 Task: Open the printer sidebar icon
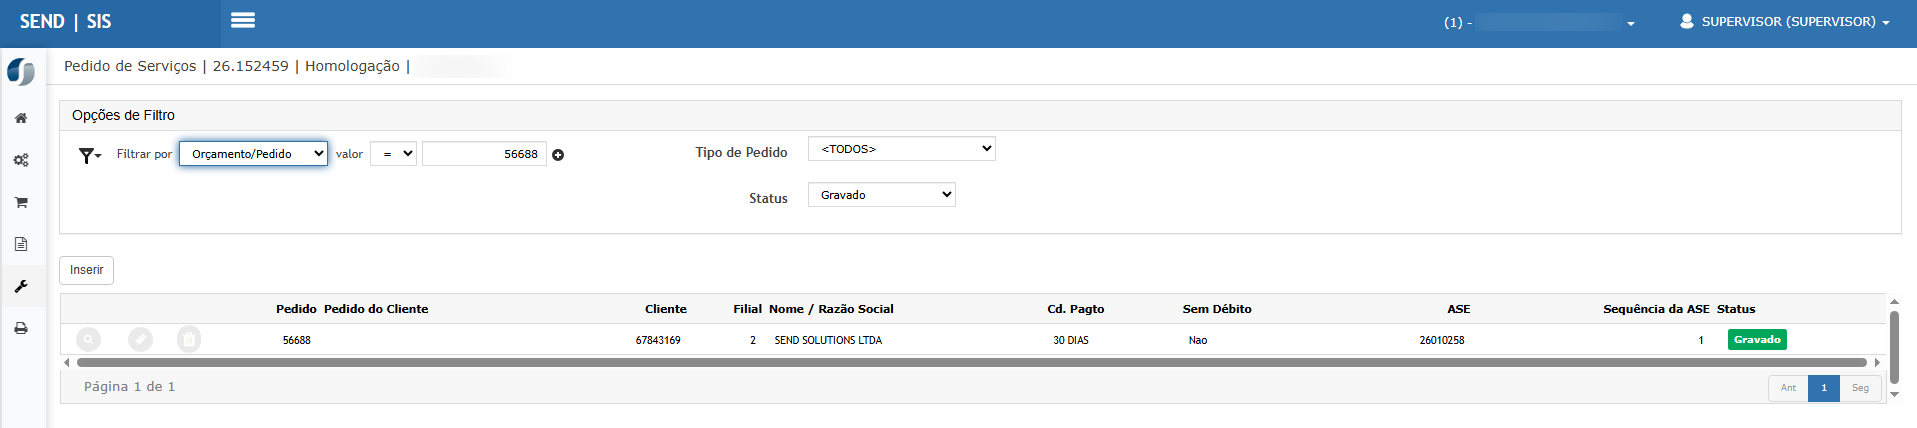[x=21, y=328]
